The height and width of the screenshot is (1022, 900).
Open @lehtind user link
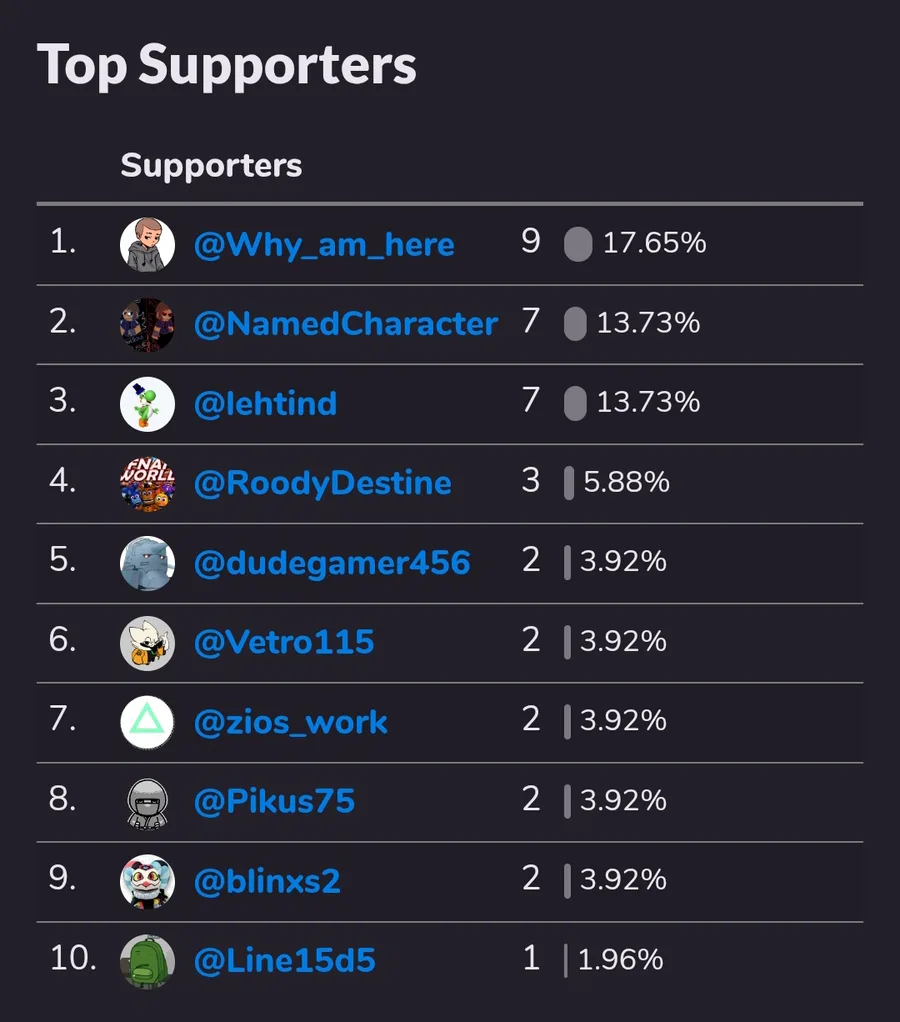[265, 403]
